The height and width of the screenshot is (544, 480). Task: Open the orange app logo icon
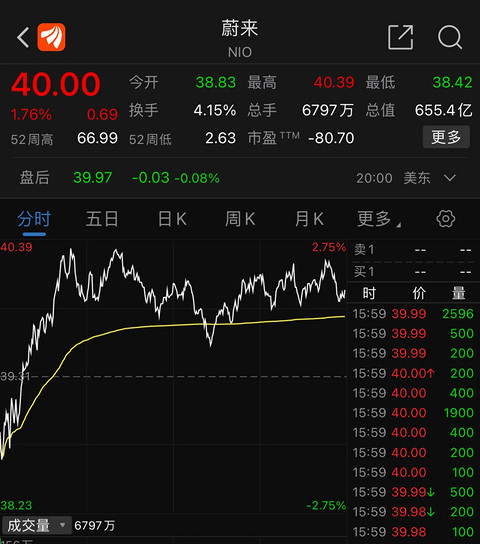coord(51,37)
